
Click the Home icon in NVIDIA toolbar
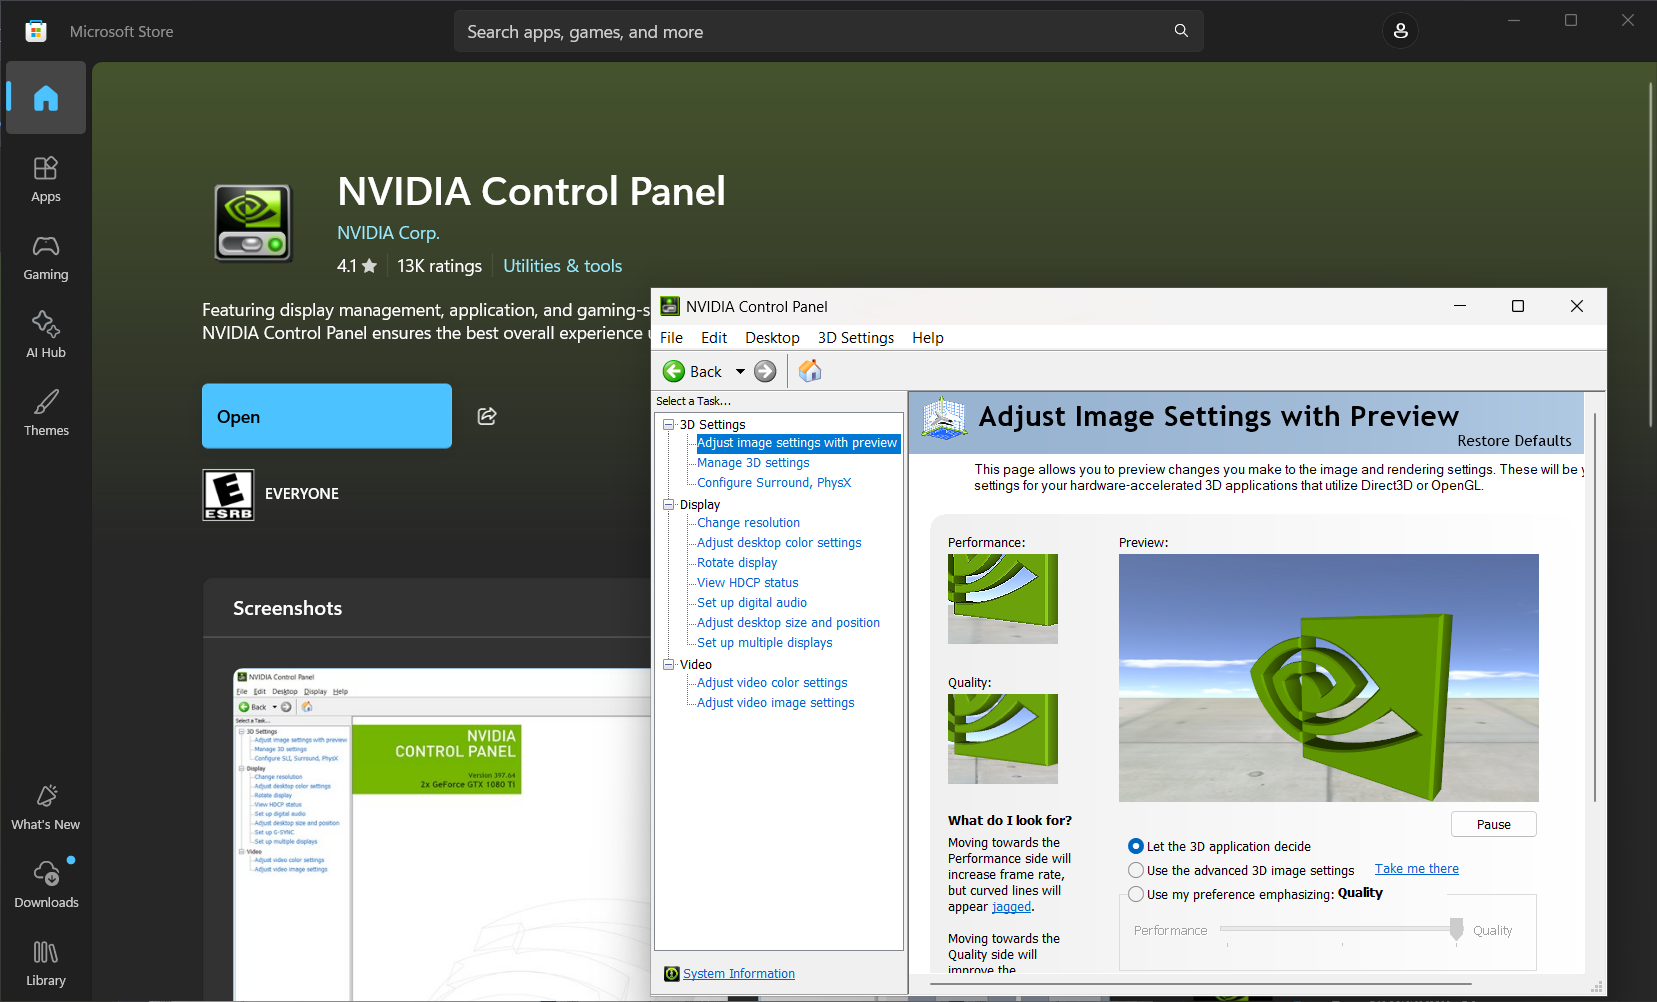[x=810, y=371]
